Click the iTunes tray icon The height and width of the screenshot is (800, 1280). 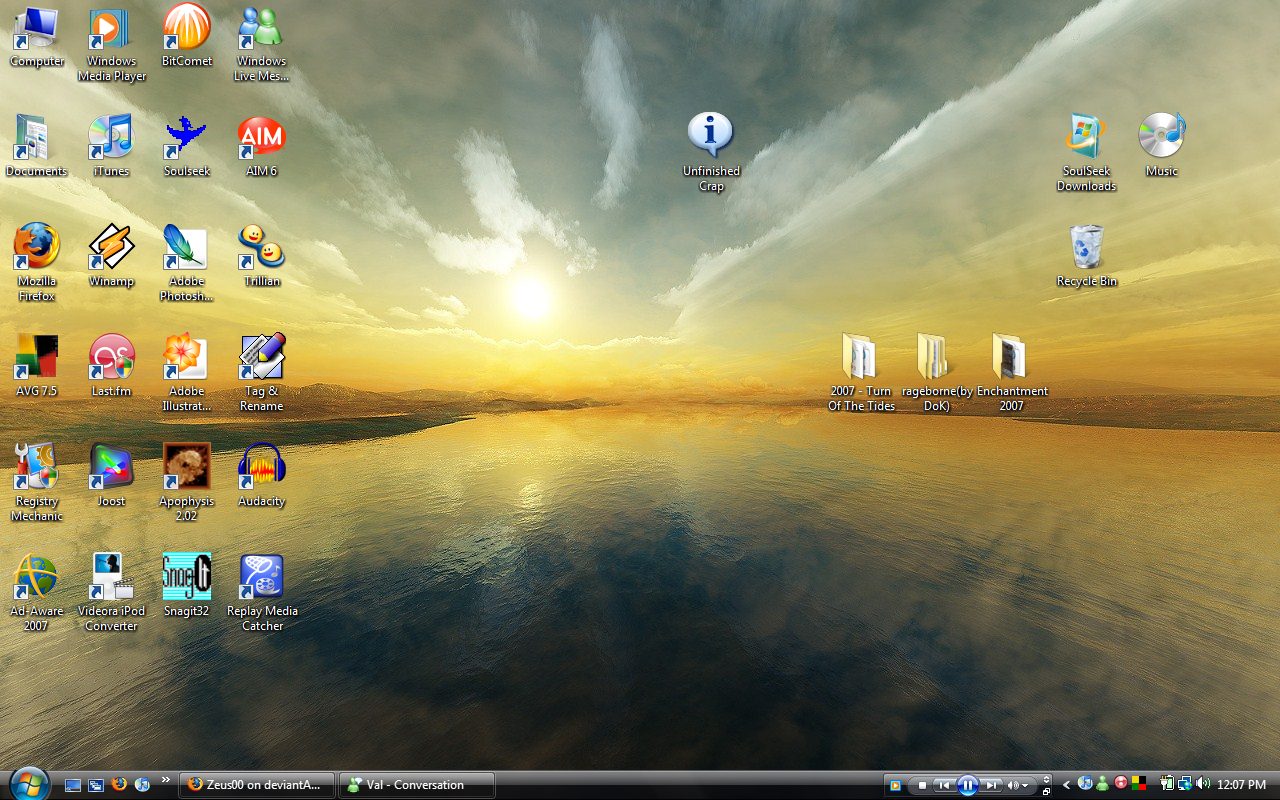tap(1085, 783)
